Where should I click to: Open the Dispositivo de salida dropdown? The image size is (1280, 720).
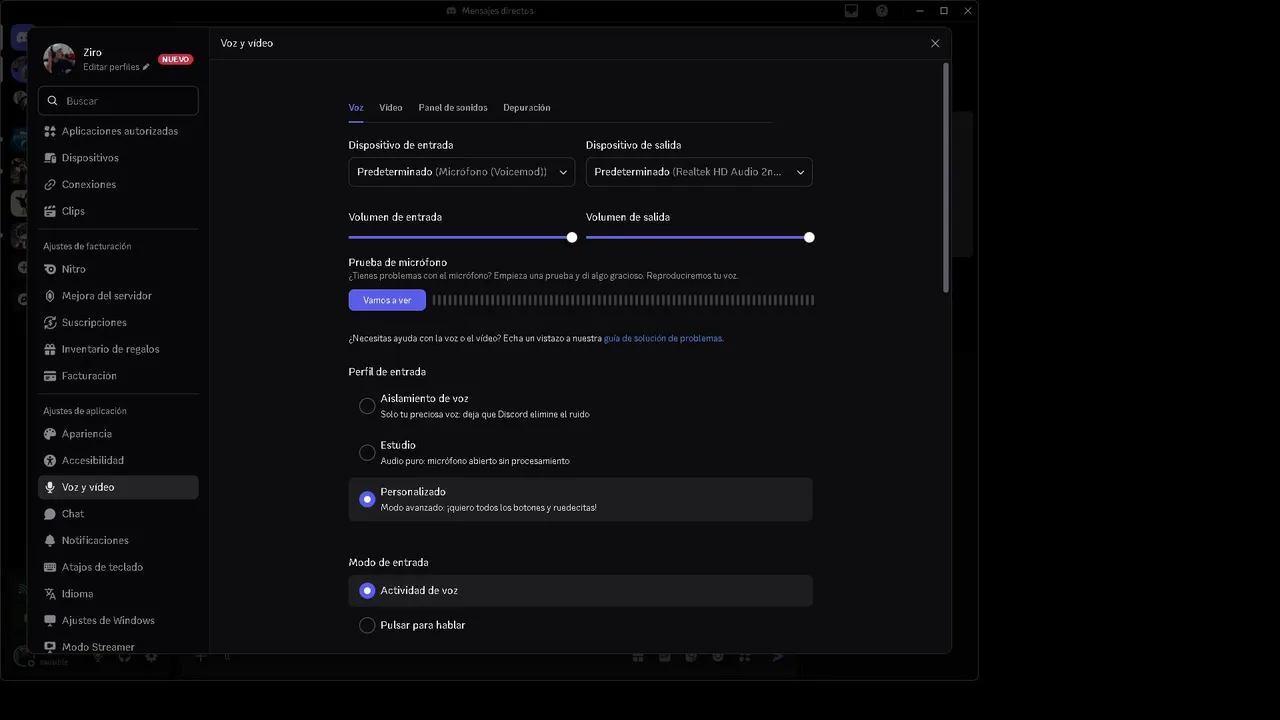pos(699,172)
